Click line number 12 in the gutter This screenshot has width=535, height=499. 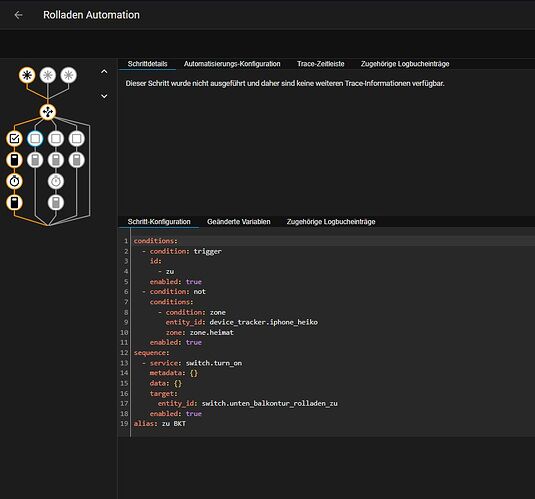click(124, 353)
